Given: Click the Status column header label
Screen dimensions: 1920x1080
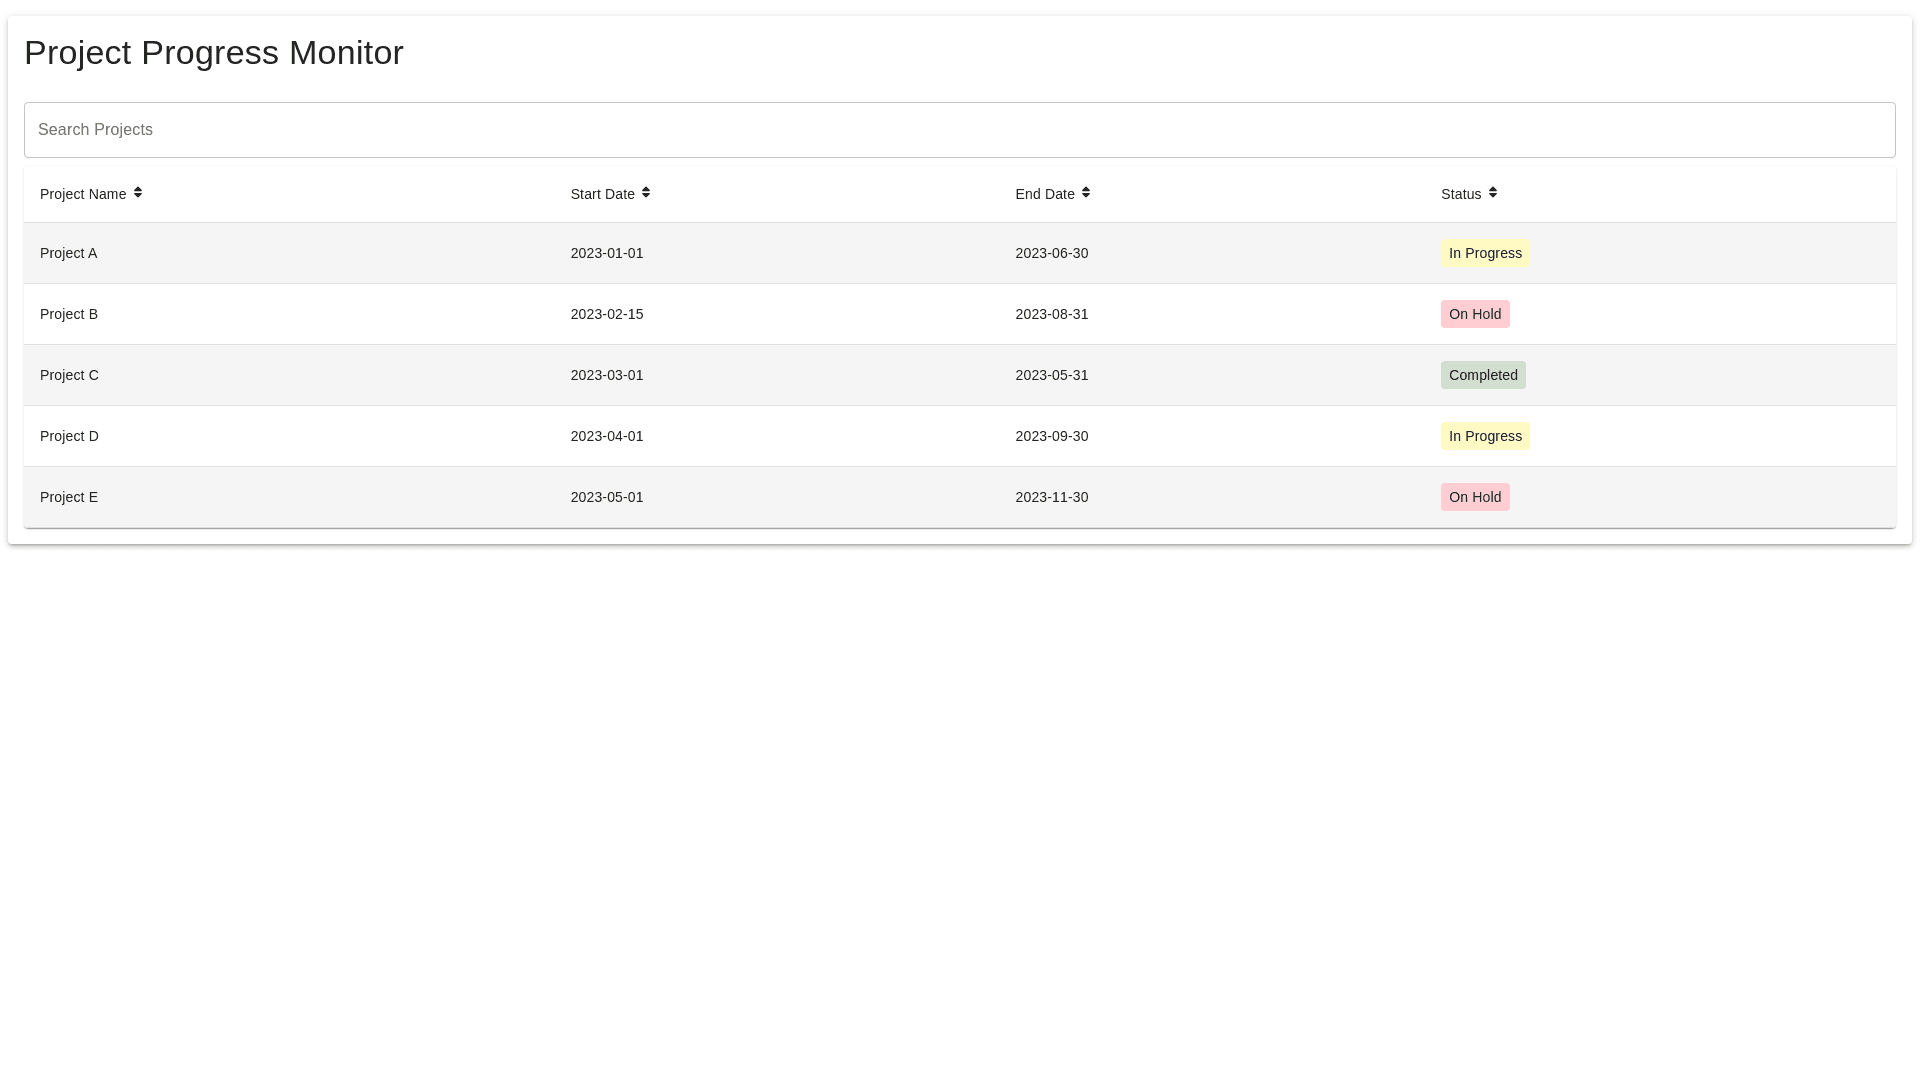Looking at the screenshot, I should pos(1460,194).
